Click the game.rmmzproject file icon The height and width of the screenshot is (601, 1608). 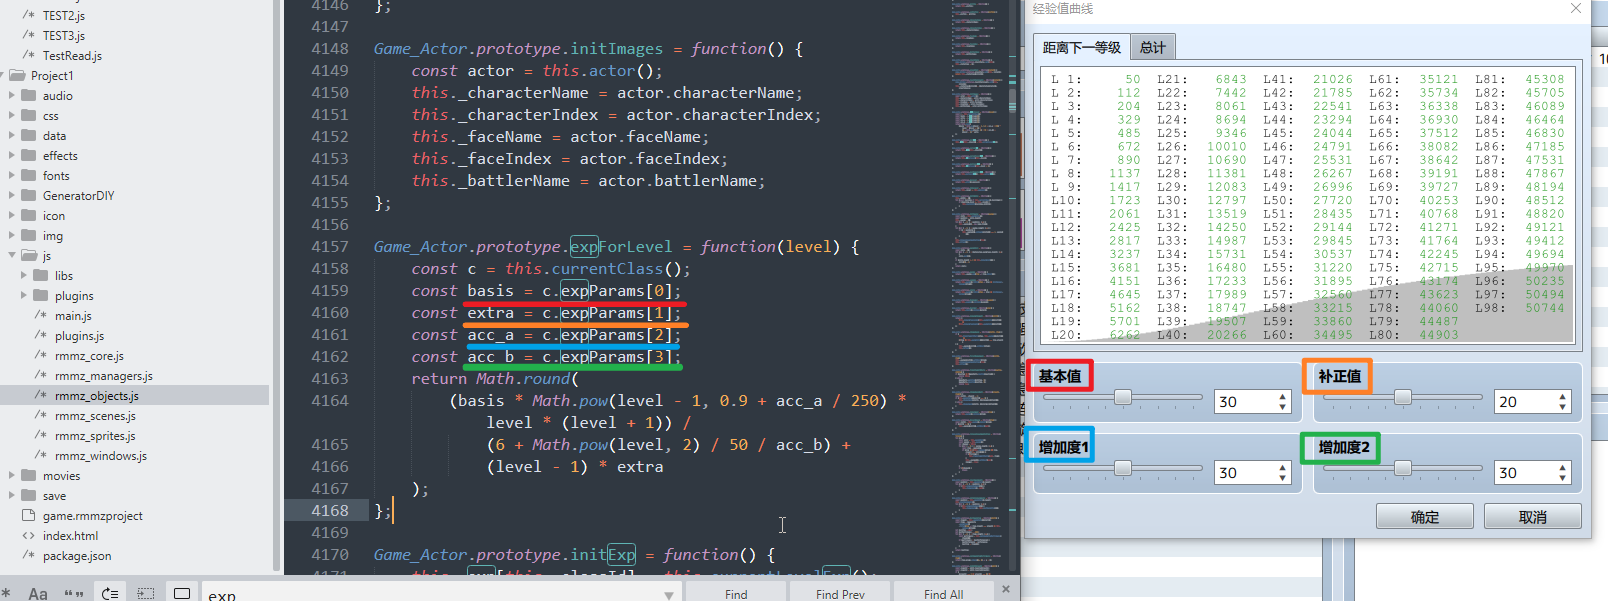[29, 516]
